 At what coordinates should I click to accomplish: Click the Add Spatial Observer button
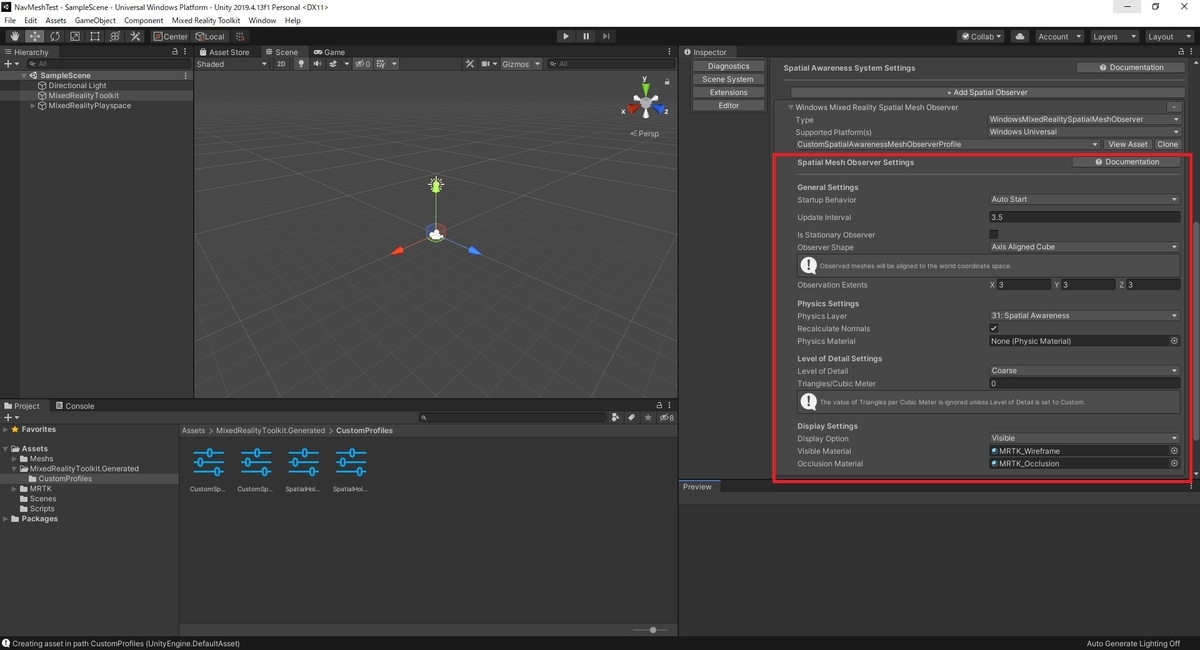point(987,92)
